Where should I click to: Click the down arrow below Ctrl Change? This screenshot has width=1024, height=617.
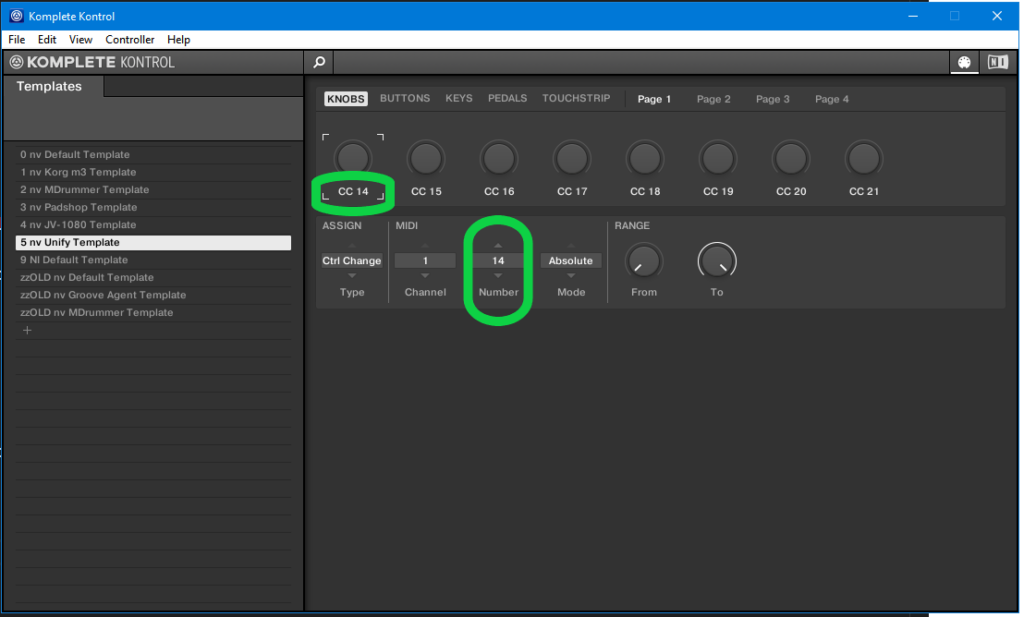tap(352, 276)
